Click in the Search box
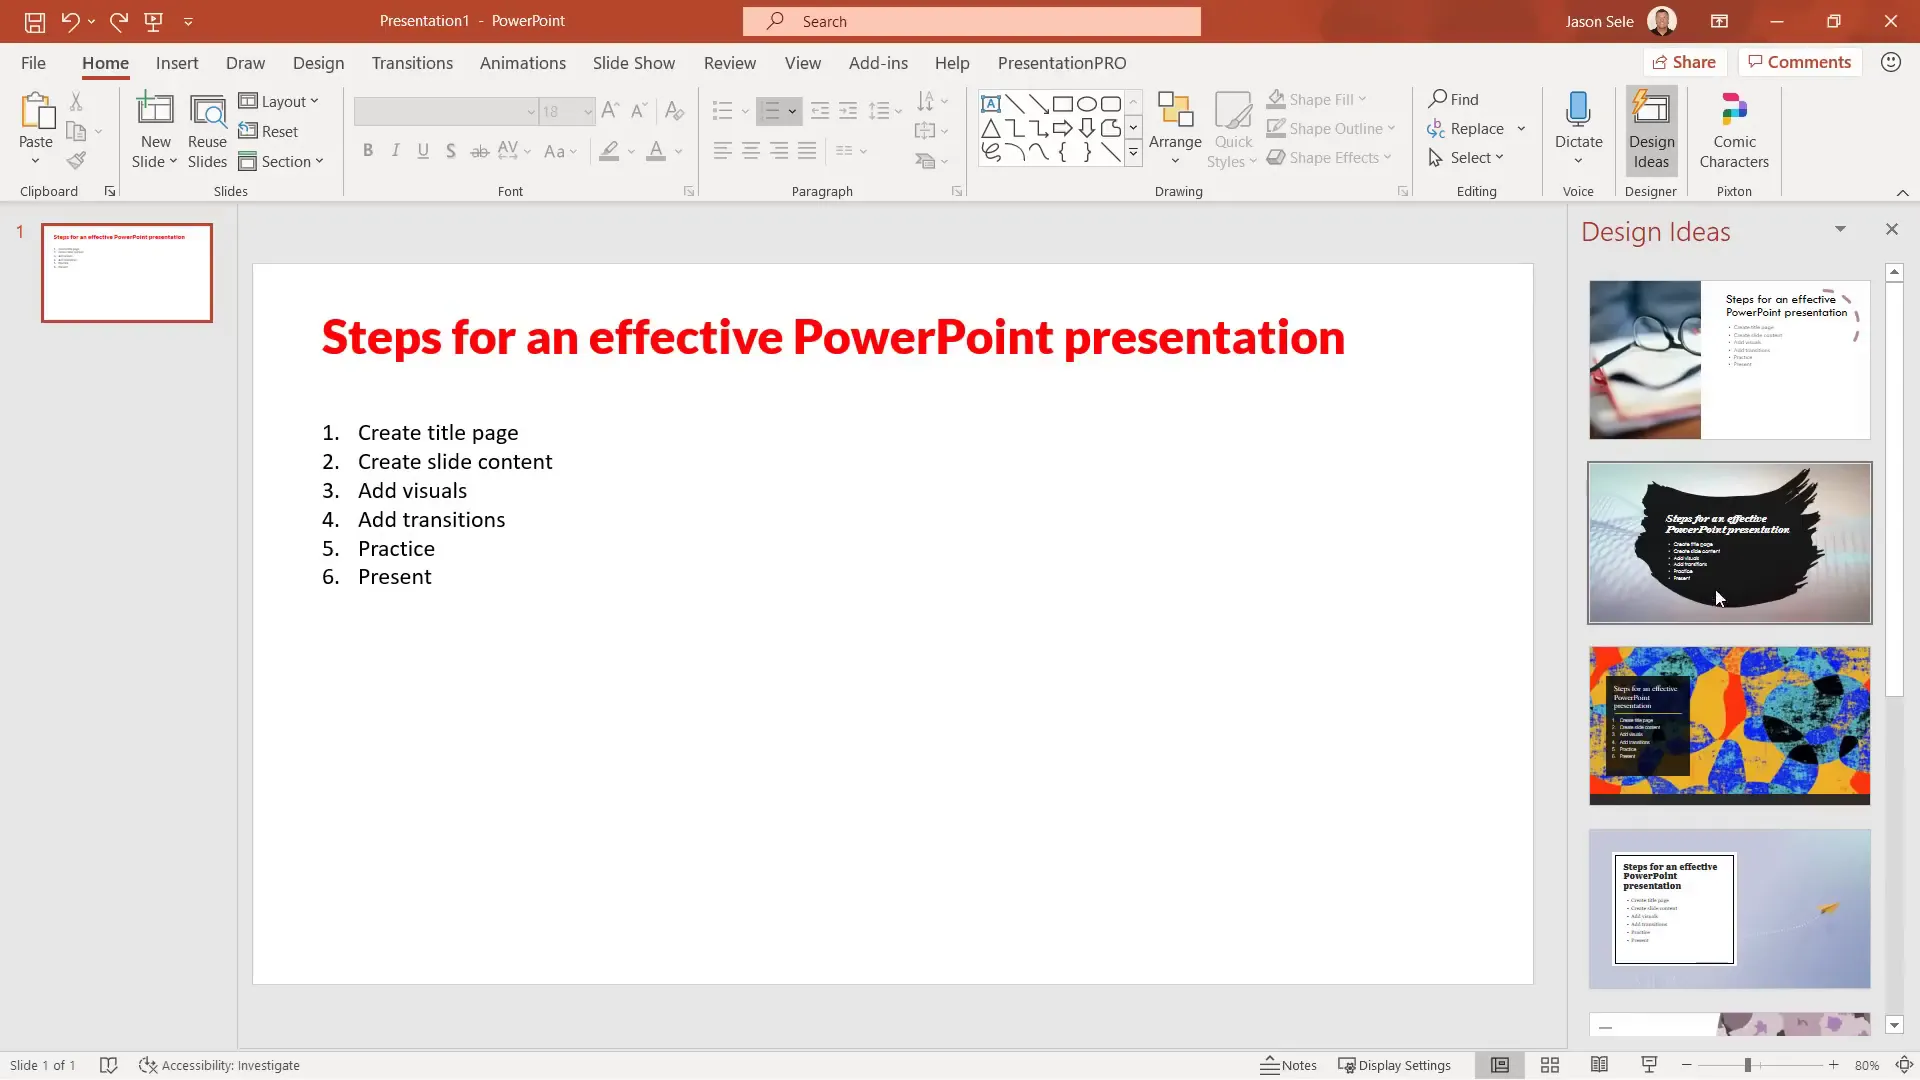 (971, 21)
